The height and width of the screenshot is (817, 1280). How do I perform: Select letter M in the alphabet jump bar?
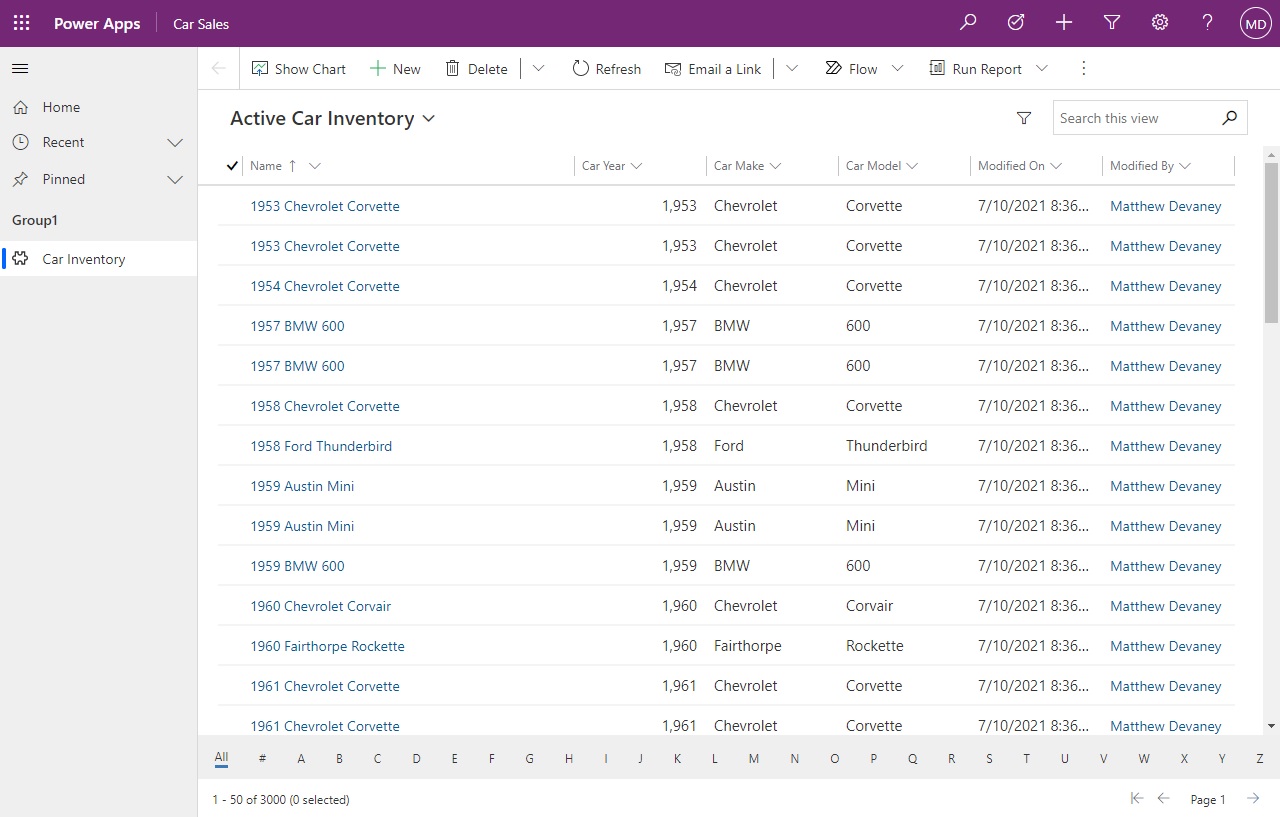click(x=753, y=759)
